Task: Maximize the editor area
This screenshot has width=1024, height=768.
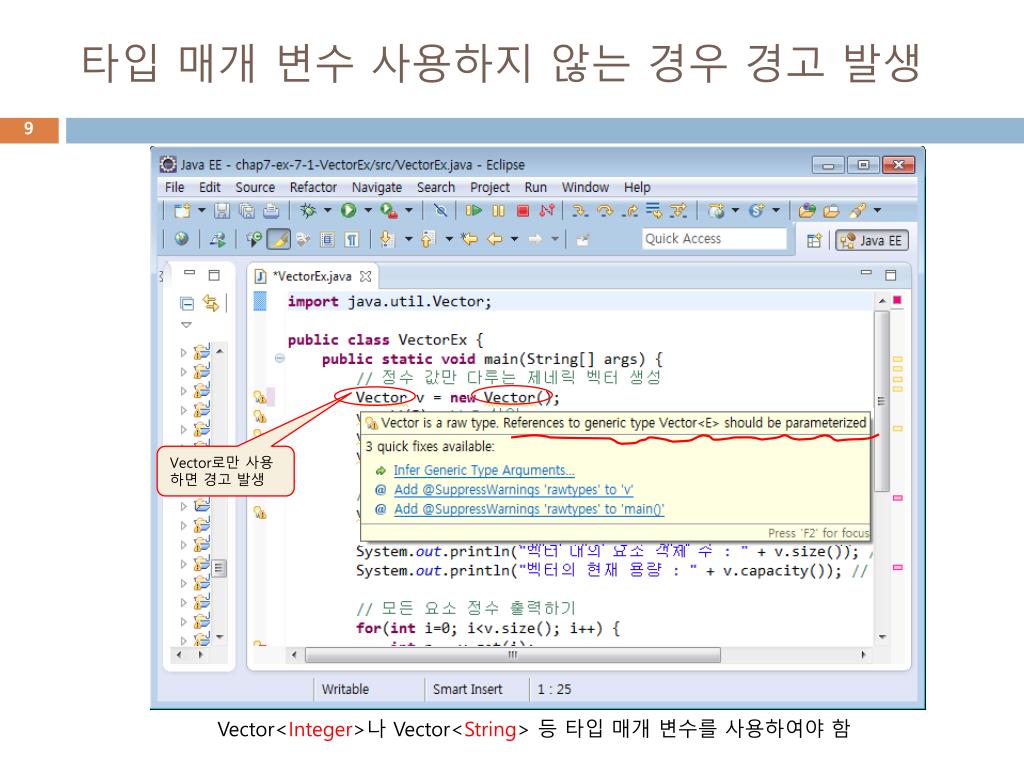Action: (890, 275)
